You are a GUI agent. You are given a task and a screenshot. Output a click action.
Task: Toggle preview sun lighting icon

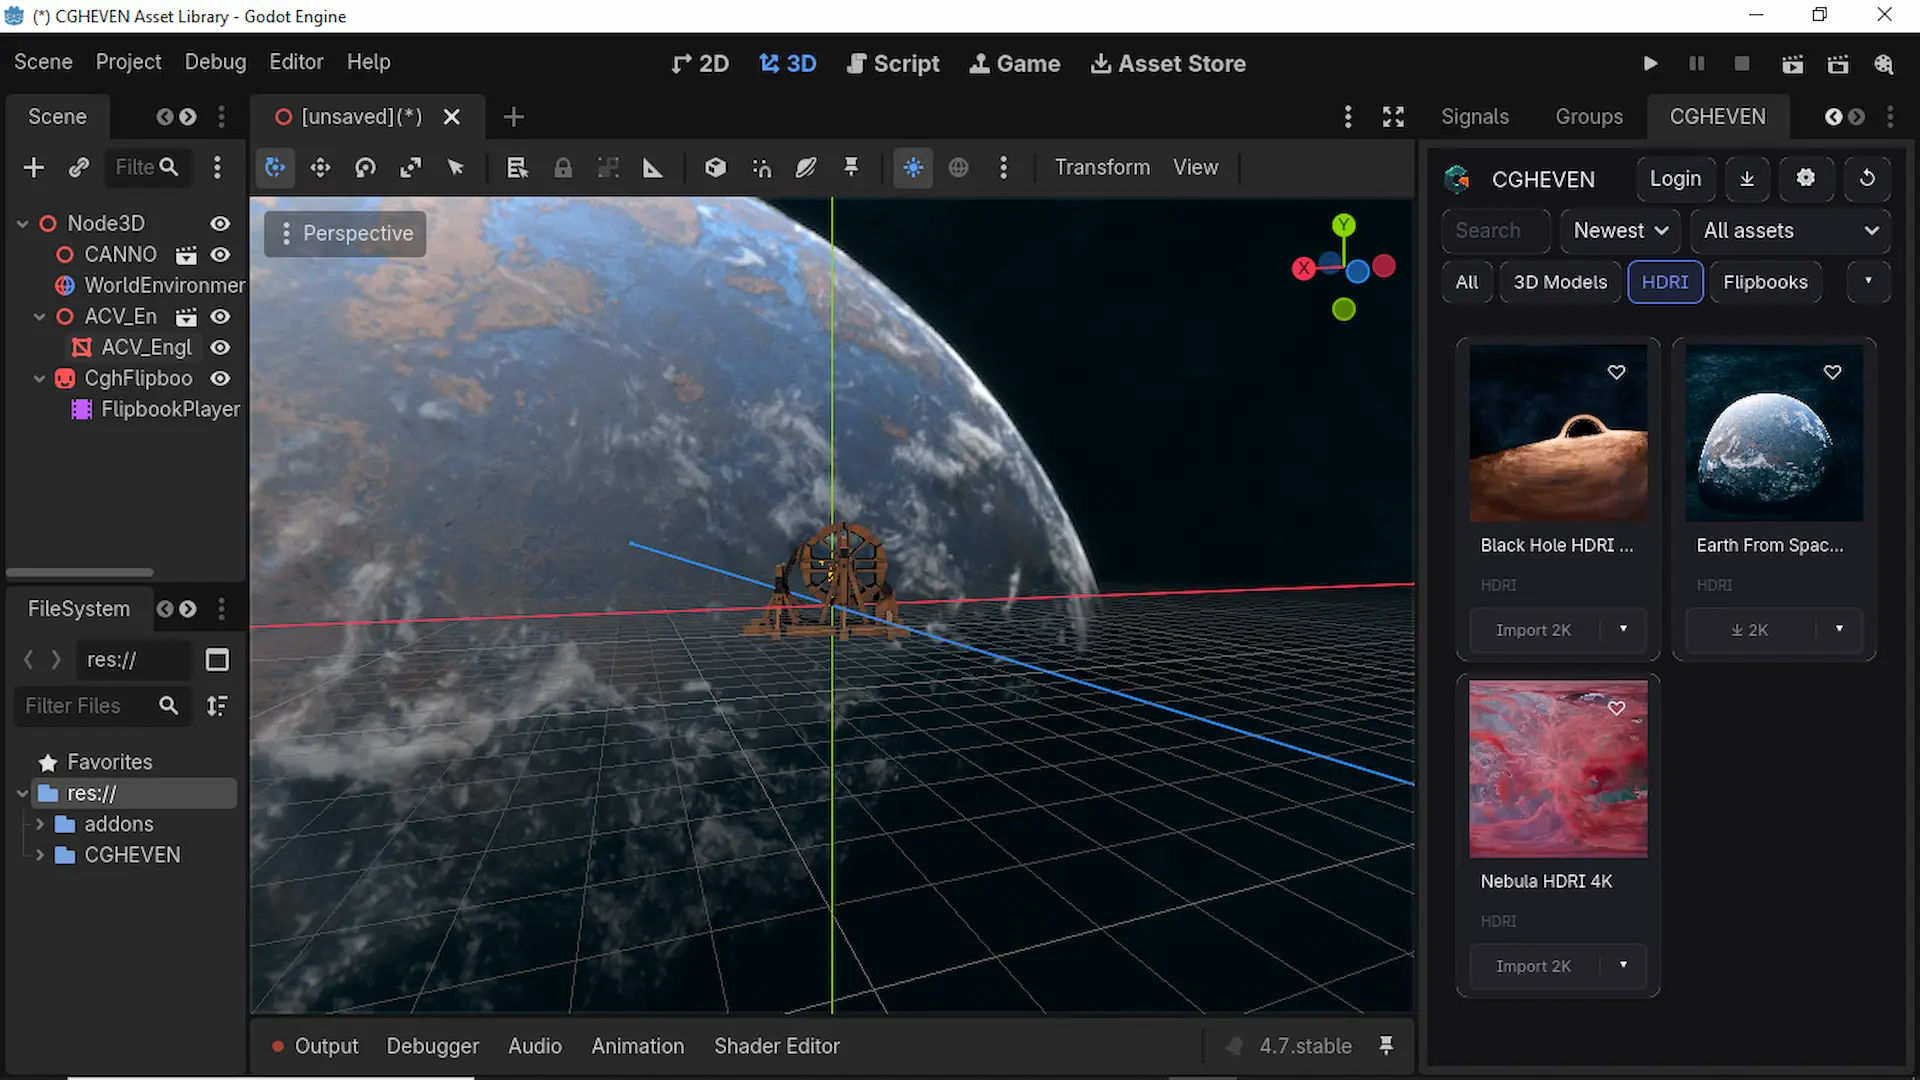[x=913, y=168]
